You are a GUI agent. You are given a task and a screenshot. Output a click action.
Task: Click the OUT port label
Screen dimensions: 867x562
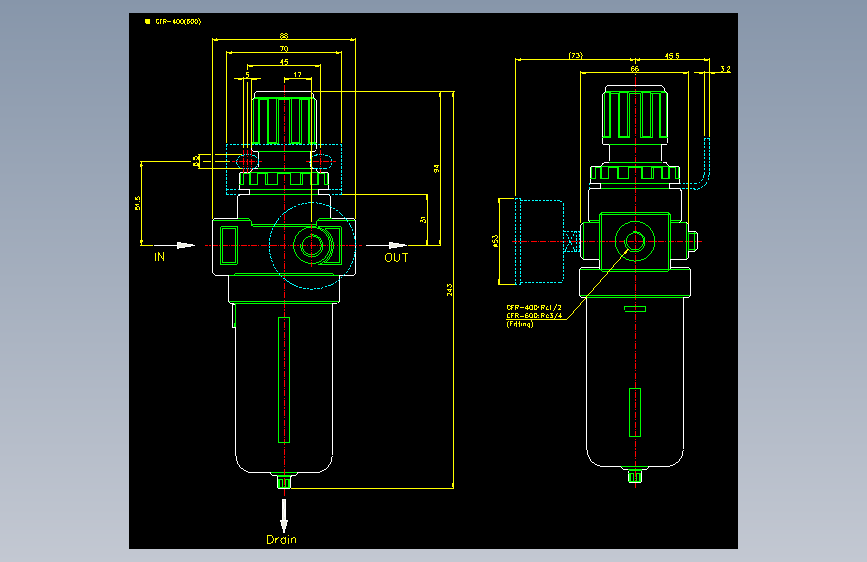tap(396, 258)
